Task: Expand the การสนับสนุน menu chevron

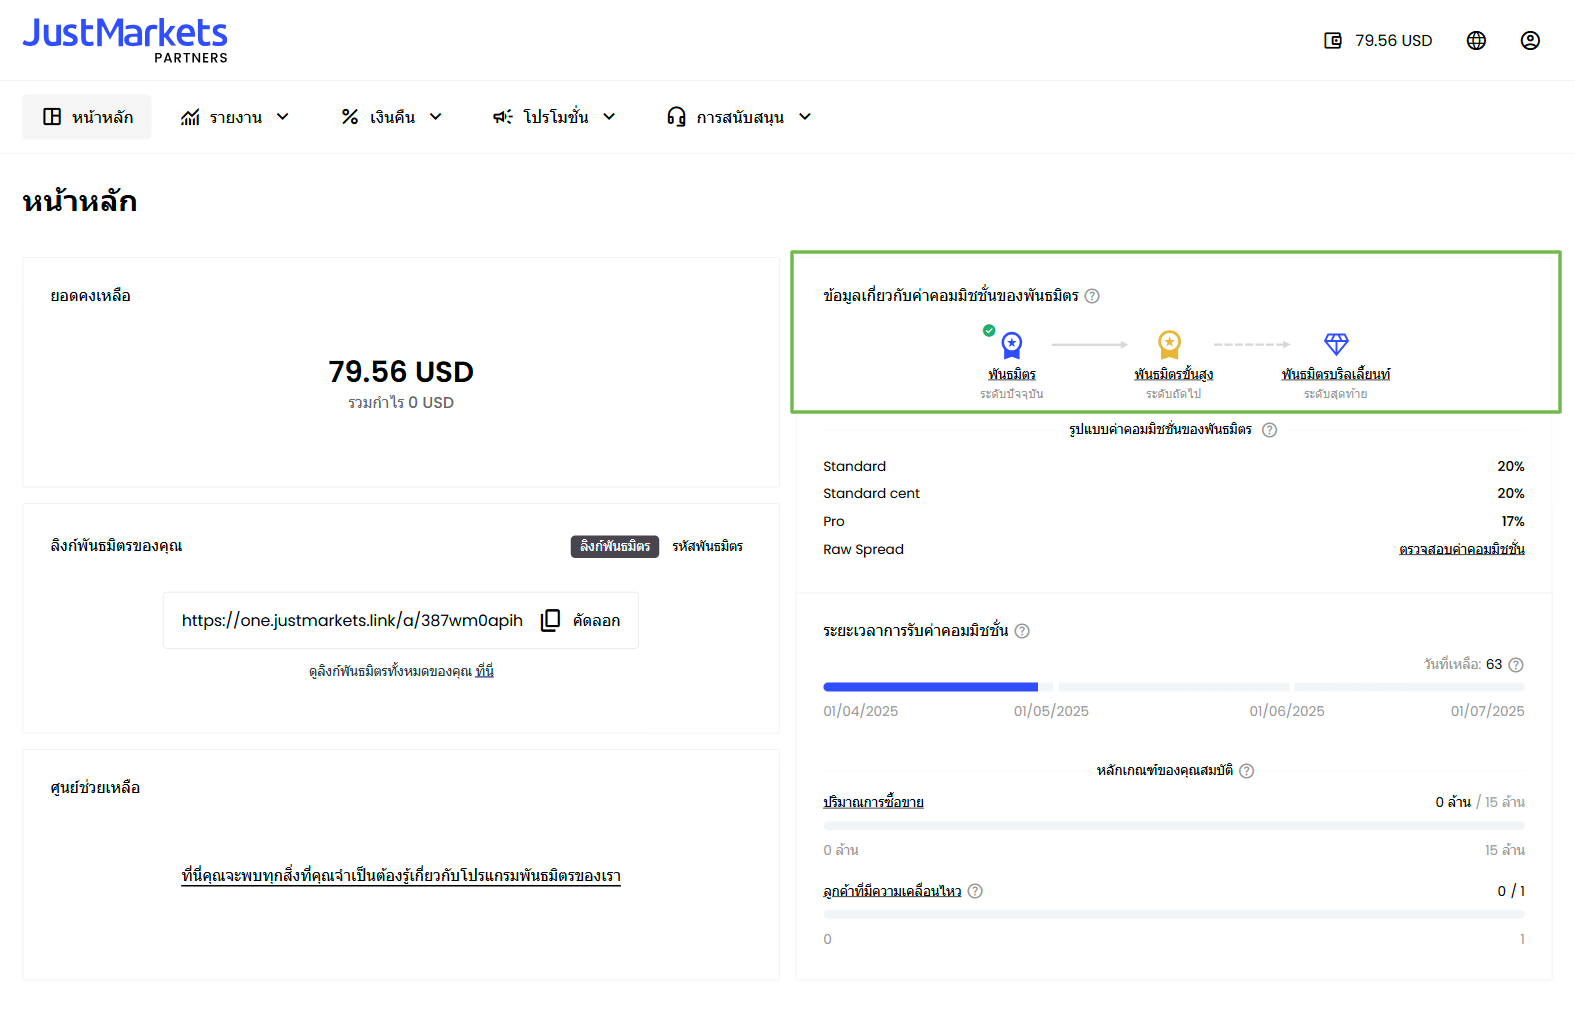Action: [x=805, y=117]
